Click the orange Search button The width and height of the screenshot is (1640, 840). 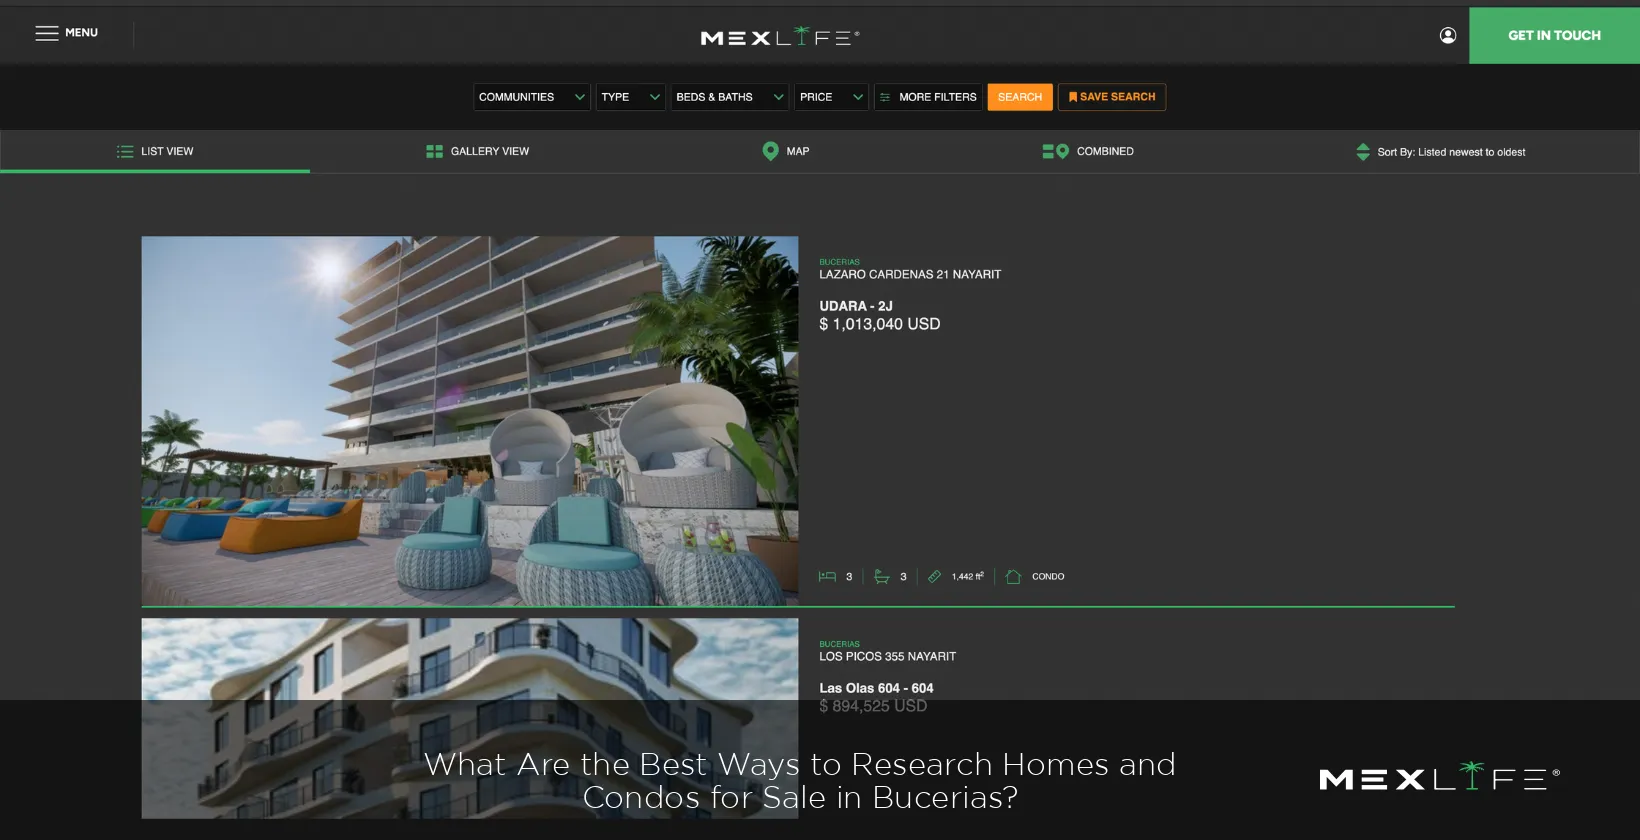click(1020, 97)
